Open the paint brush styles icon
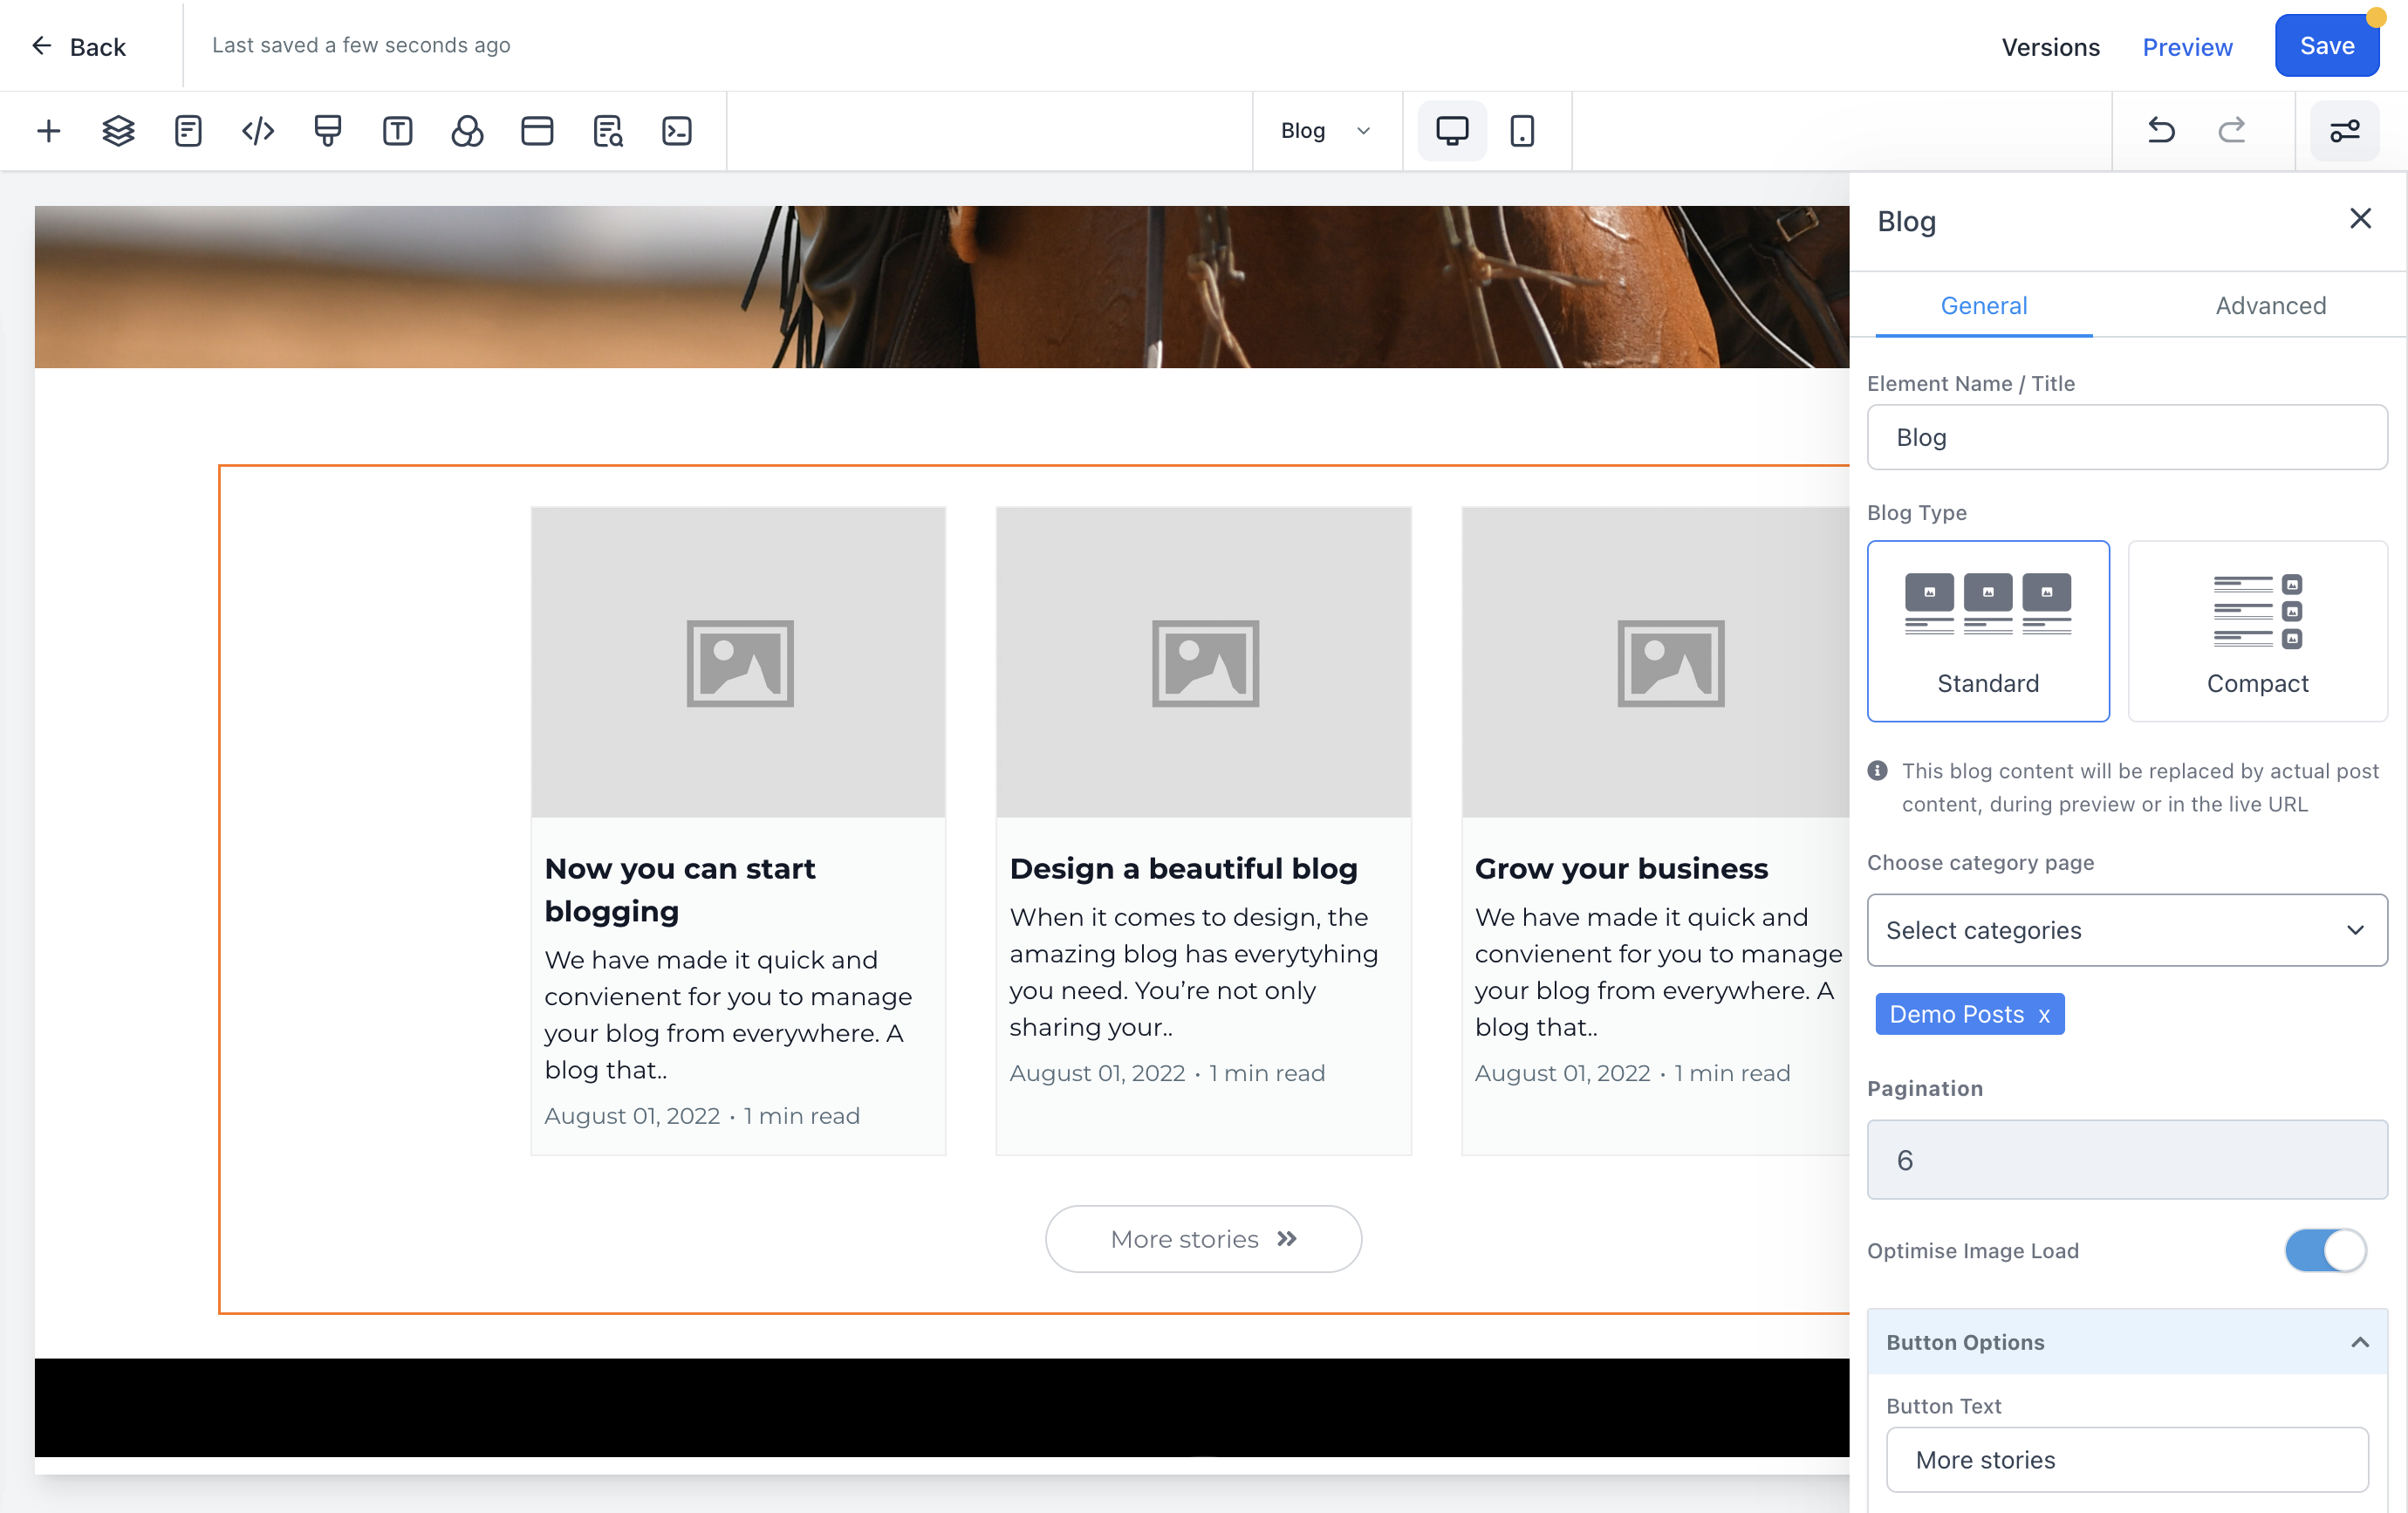2408x1513 pixels. (328, 131)
